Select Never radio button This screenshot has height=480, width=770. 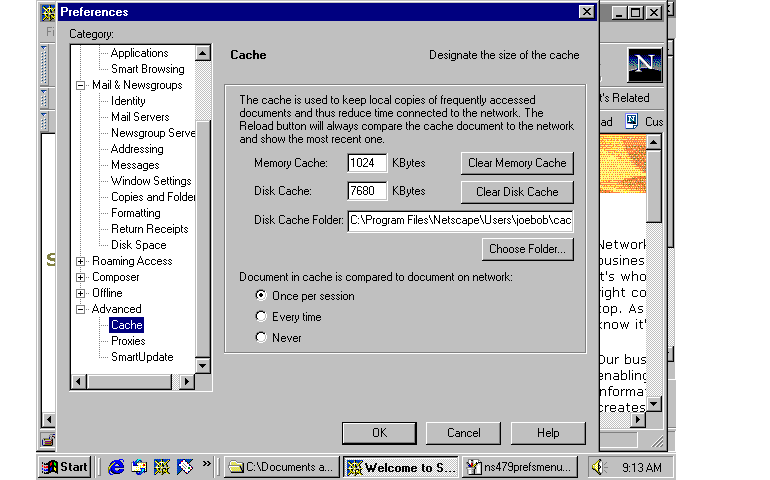tap(261, 338)
